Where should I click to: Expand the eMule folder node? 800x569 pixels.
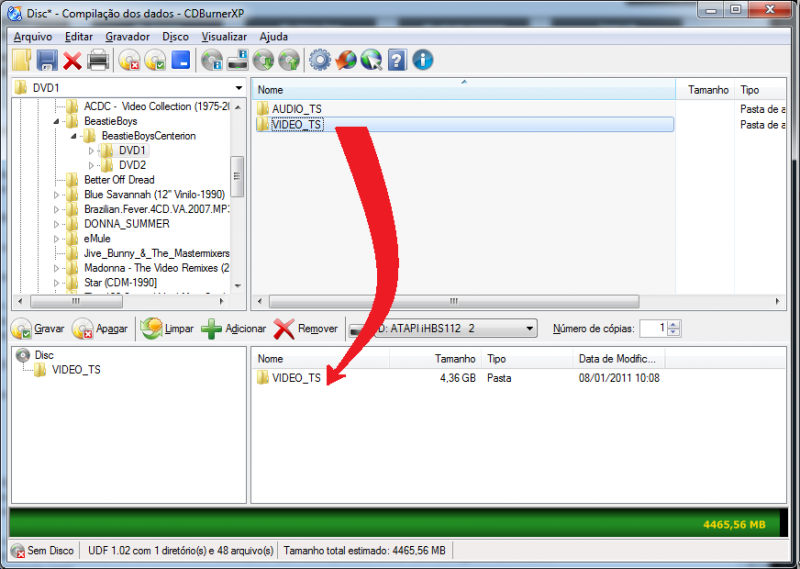[57, 239]
